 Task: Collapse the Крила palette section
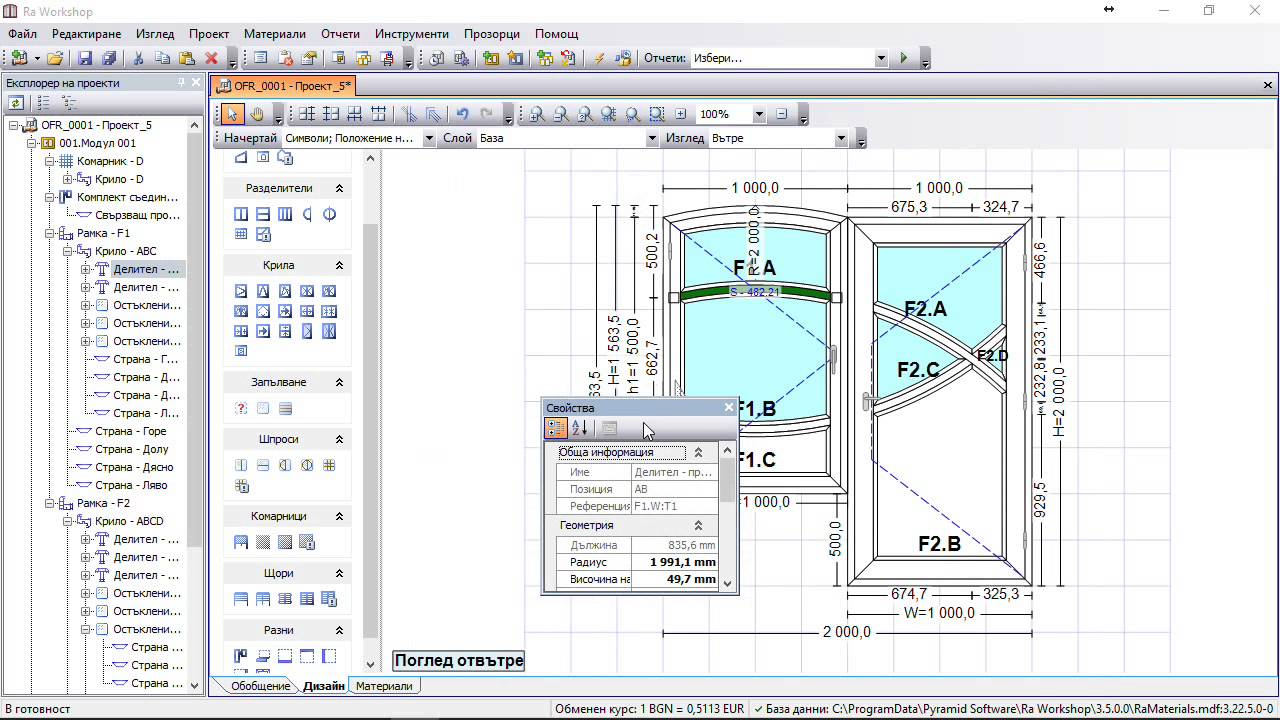(x=339, y=265)
